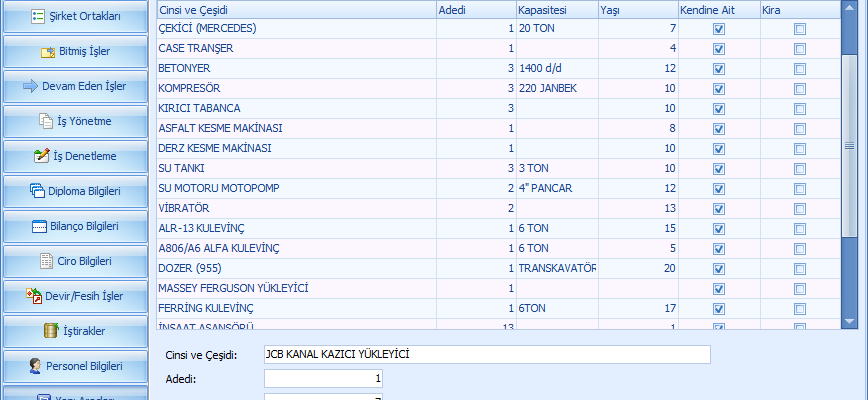
Task: Open Devir/Fesih İşler page
Action: 75,296
